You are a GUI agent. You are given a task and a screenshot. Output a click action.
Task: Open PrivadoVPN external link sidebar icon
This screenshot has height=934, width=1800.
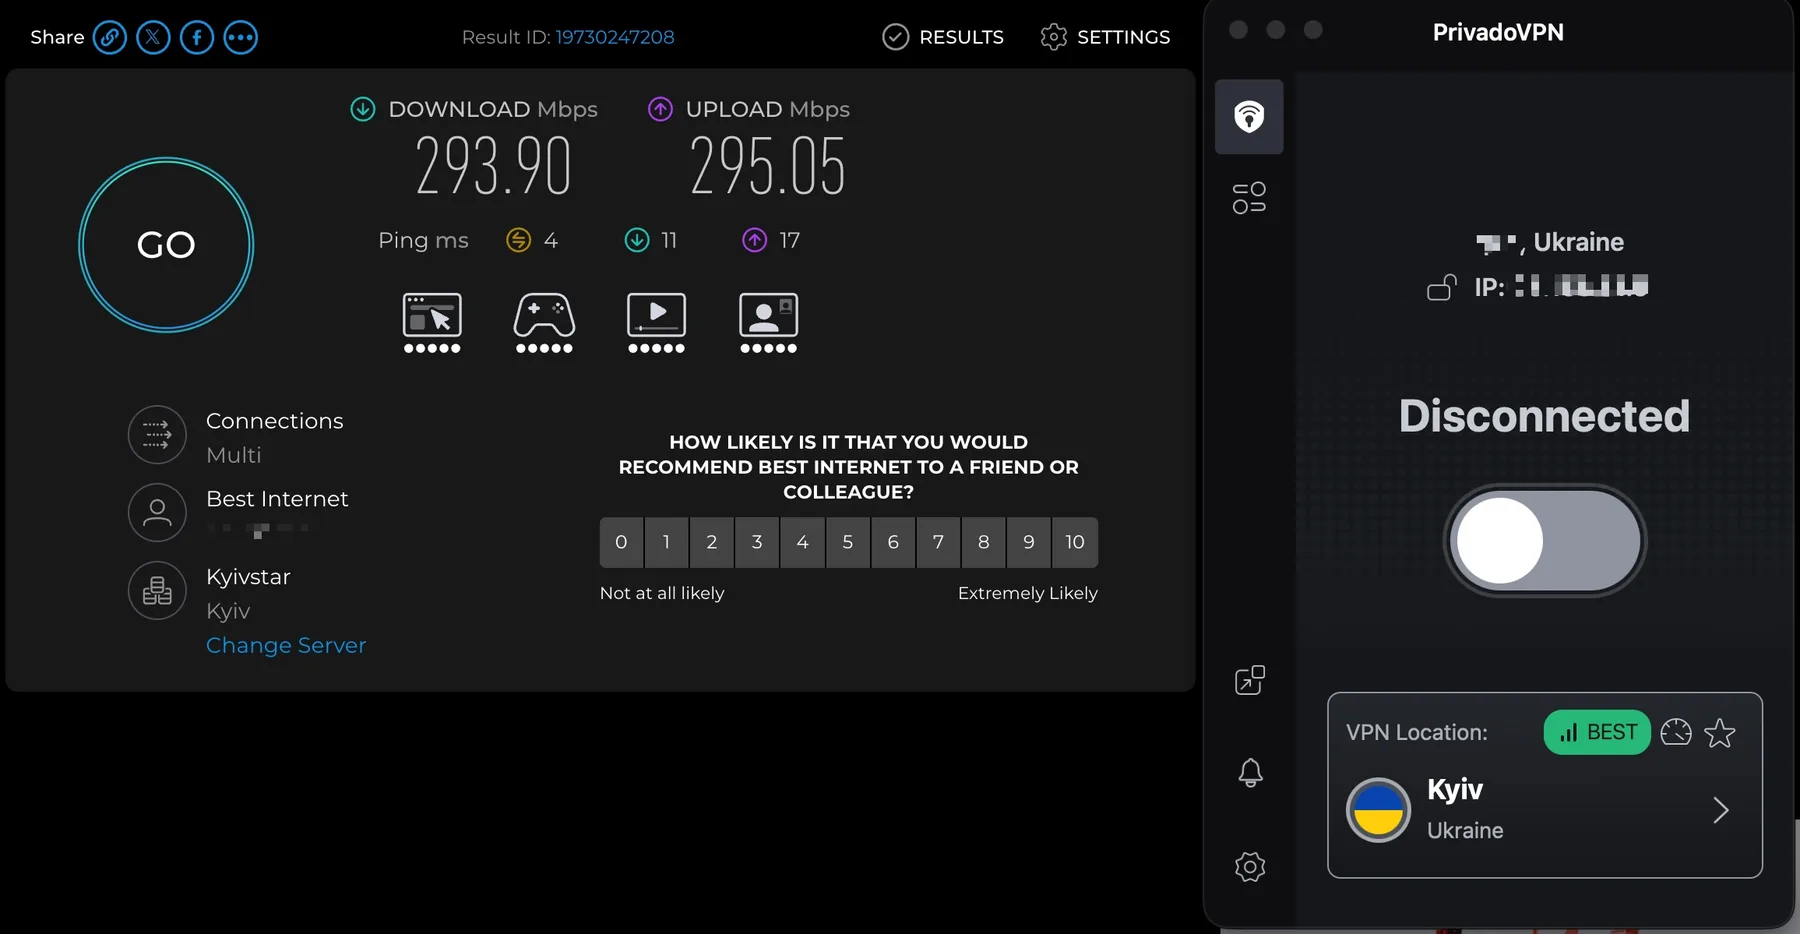pyautogui.click(x=1250, y=680)
